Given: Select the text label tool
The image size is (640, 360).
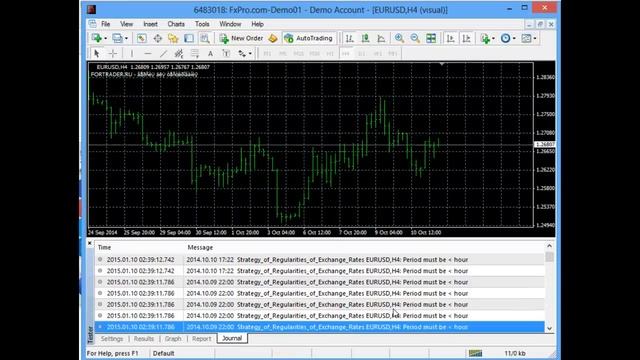Looking at the screenshot, I should click(226, 53).
